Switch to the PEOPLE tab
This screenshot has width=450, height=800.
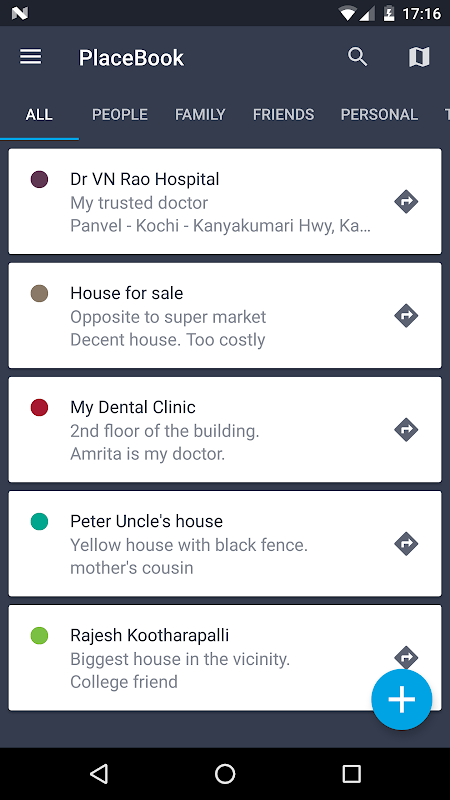(x=120, y=114)
